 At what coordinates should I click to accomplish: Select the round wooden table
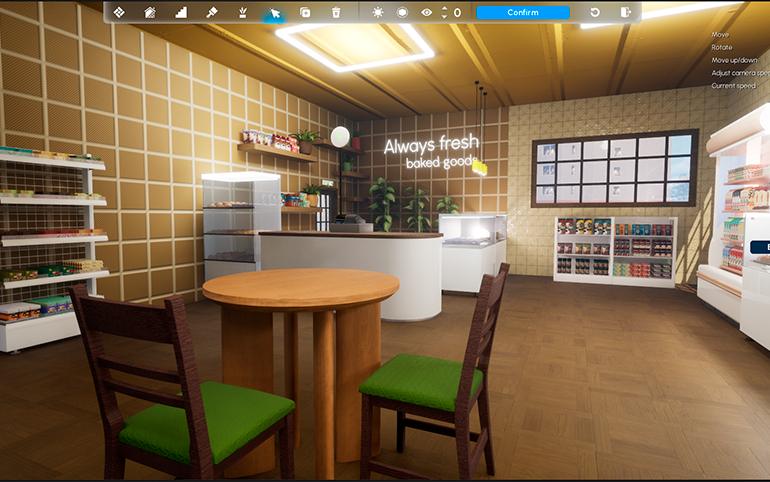[x=300, y=290]
